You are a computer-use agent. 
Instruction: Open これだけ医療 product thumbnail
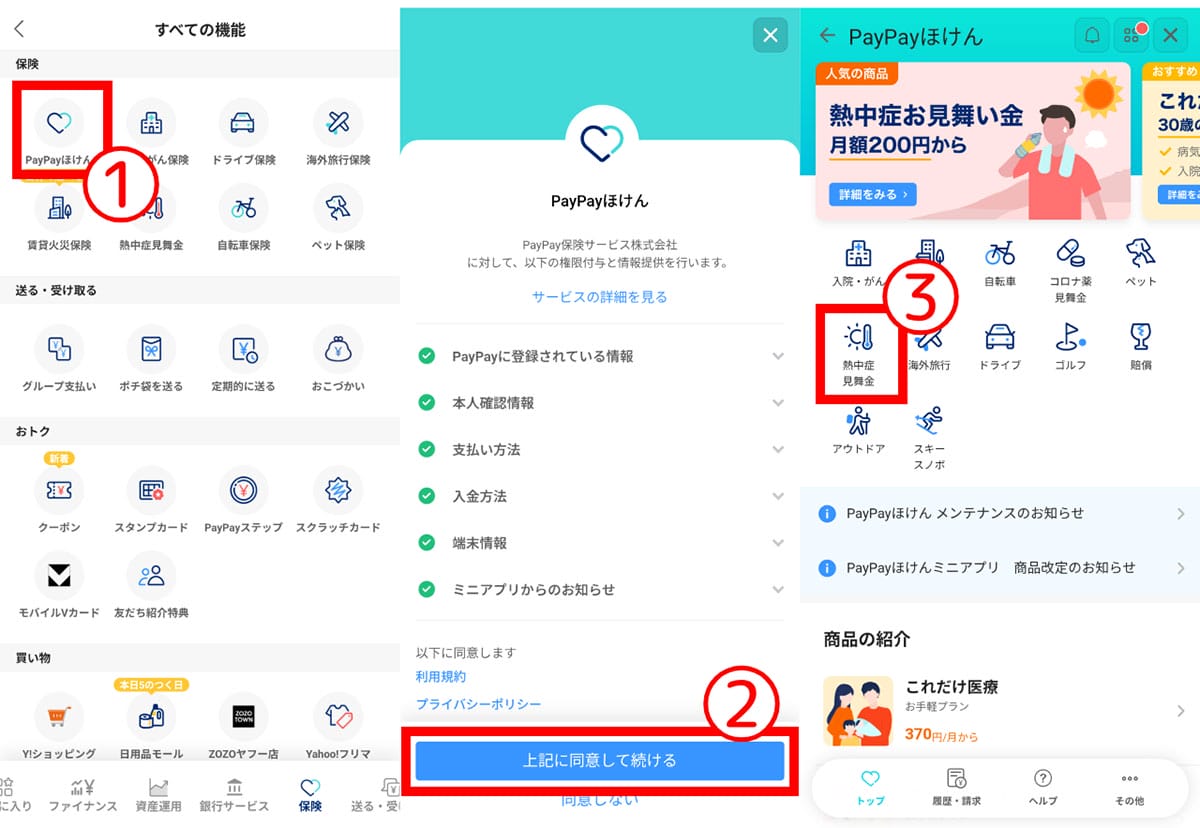tap(857, 711)
